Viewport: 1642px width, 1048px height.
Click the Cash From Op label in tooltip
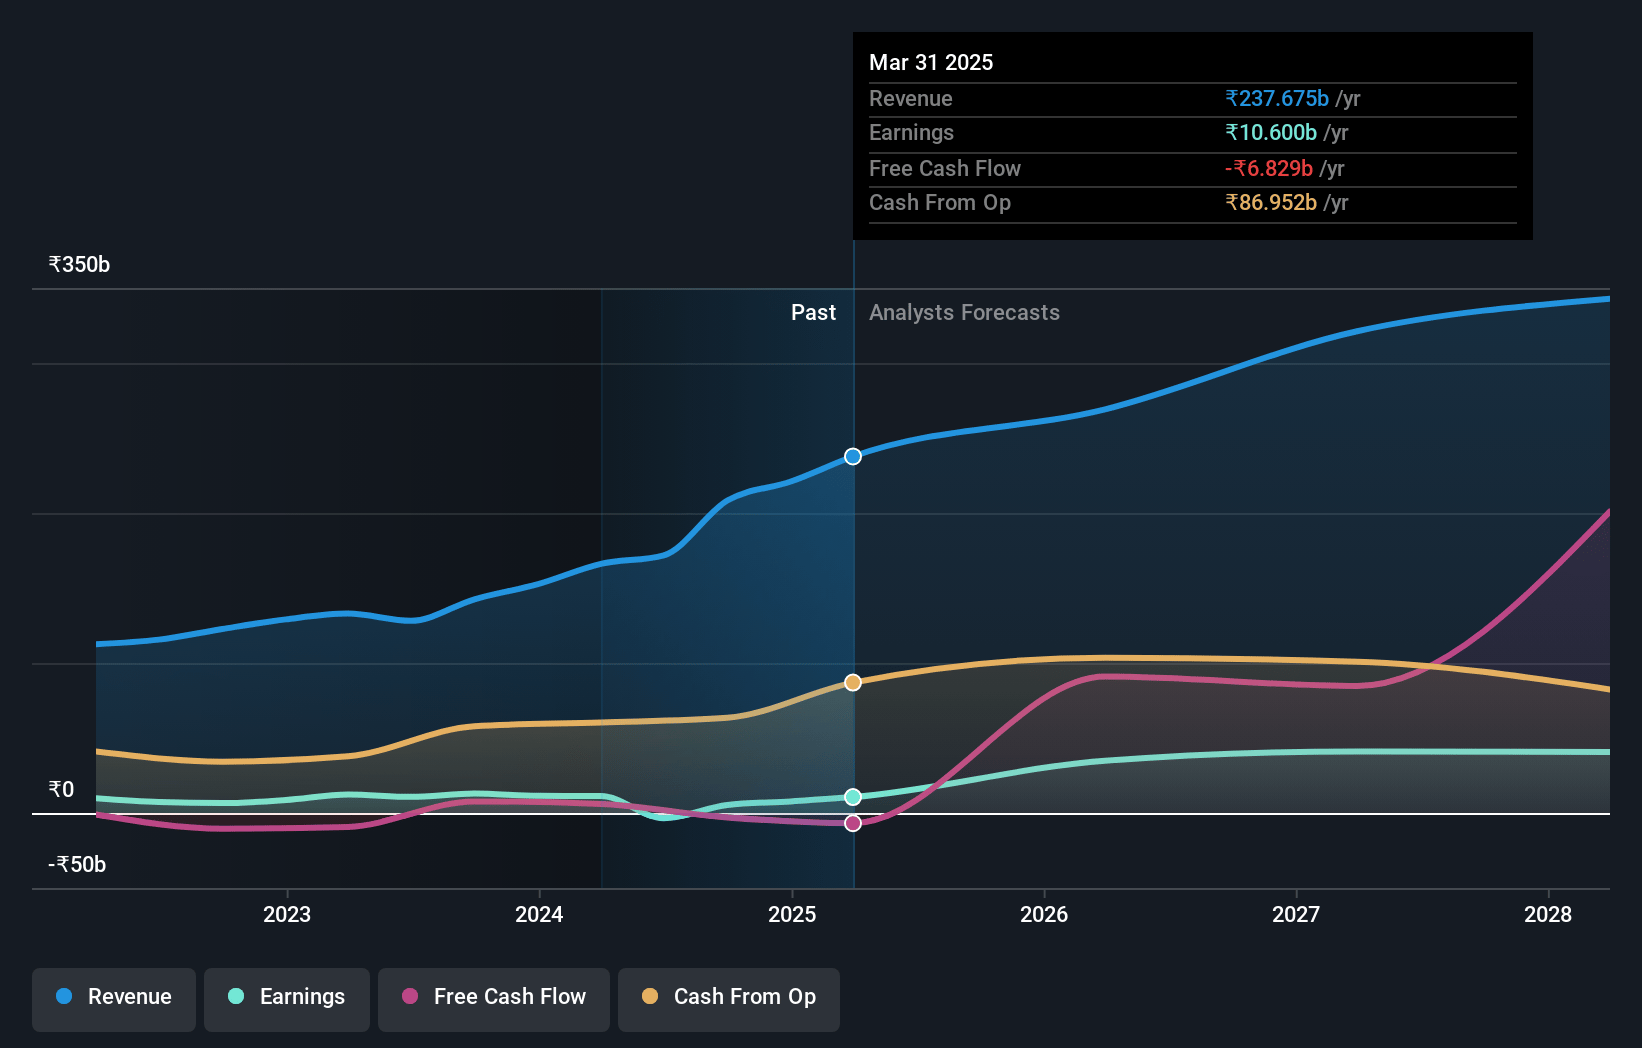tap(940, 202)
